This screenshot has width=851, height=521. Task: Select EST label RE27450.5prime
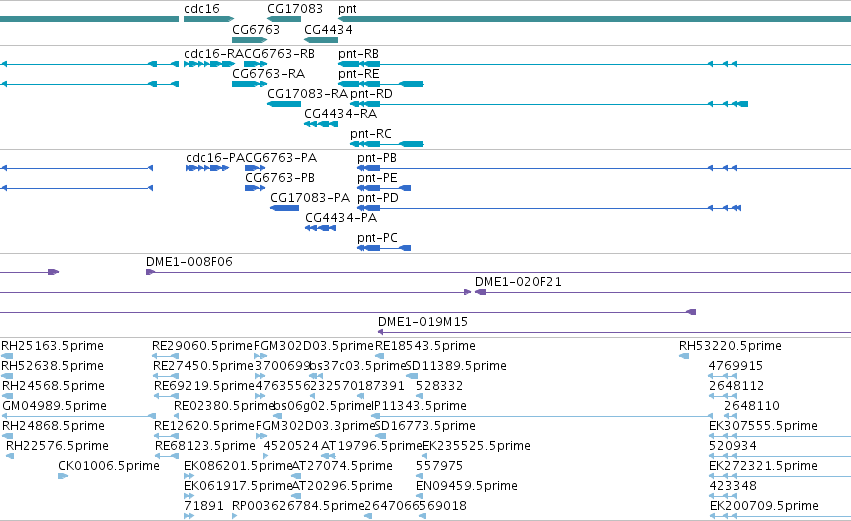point(204,366)
